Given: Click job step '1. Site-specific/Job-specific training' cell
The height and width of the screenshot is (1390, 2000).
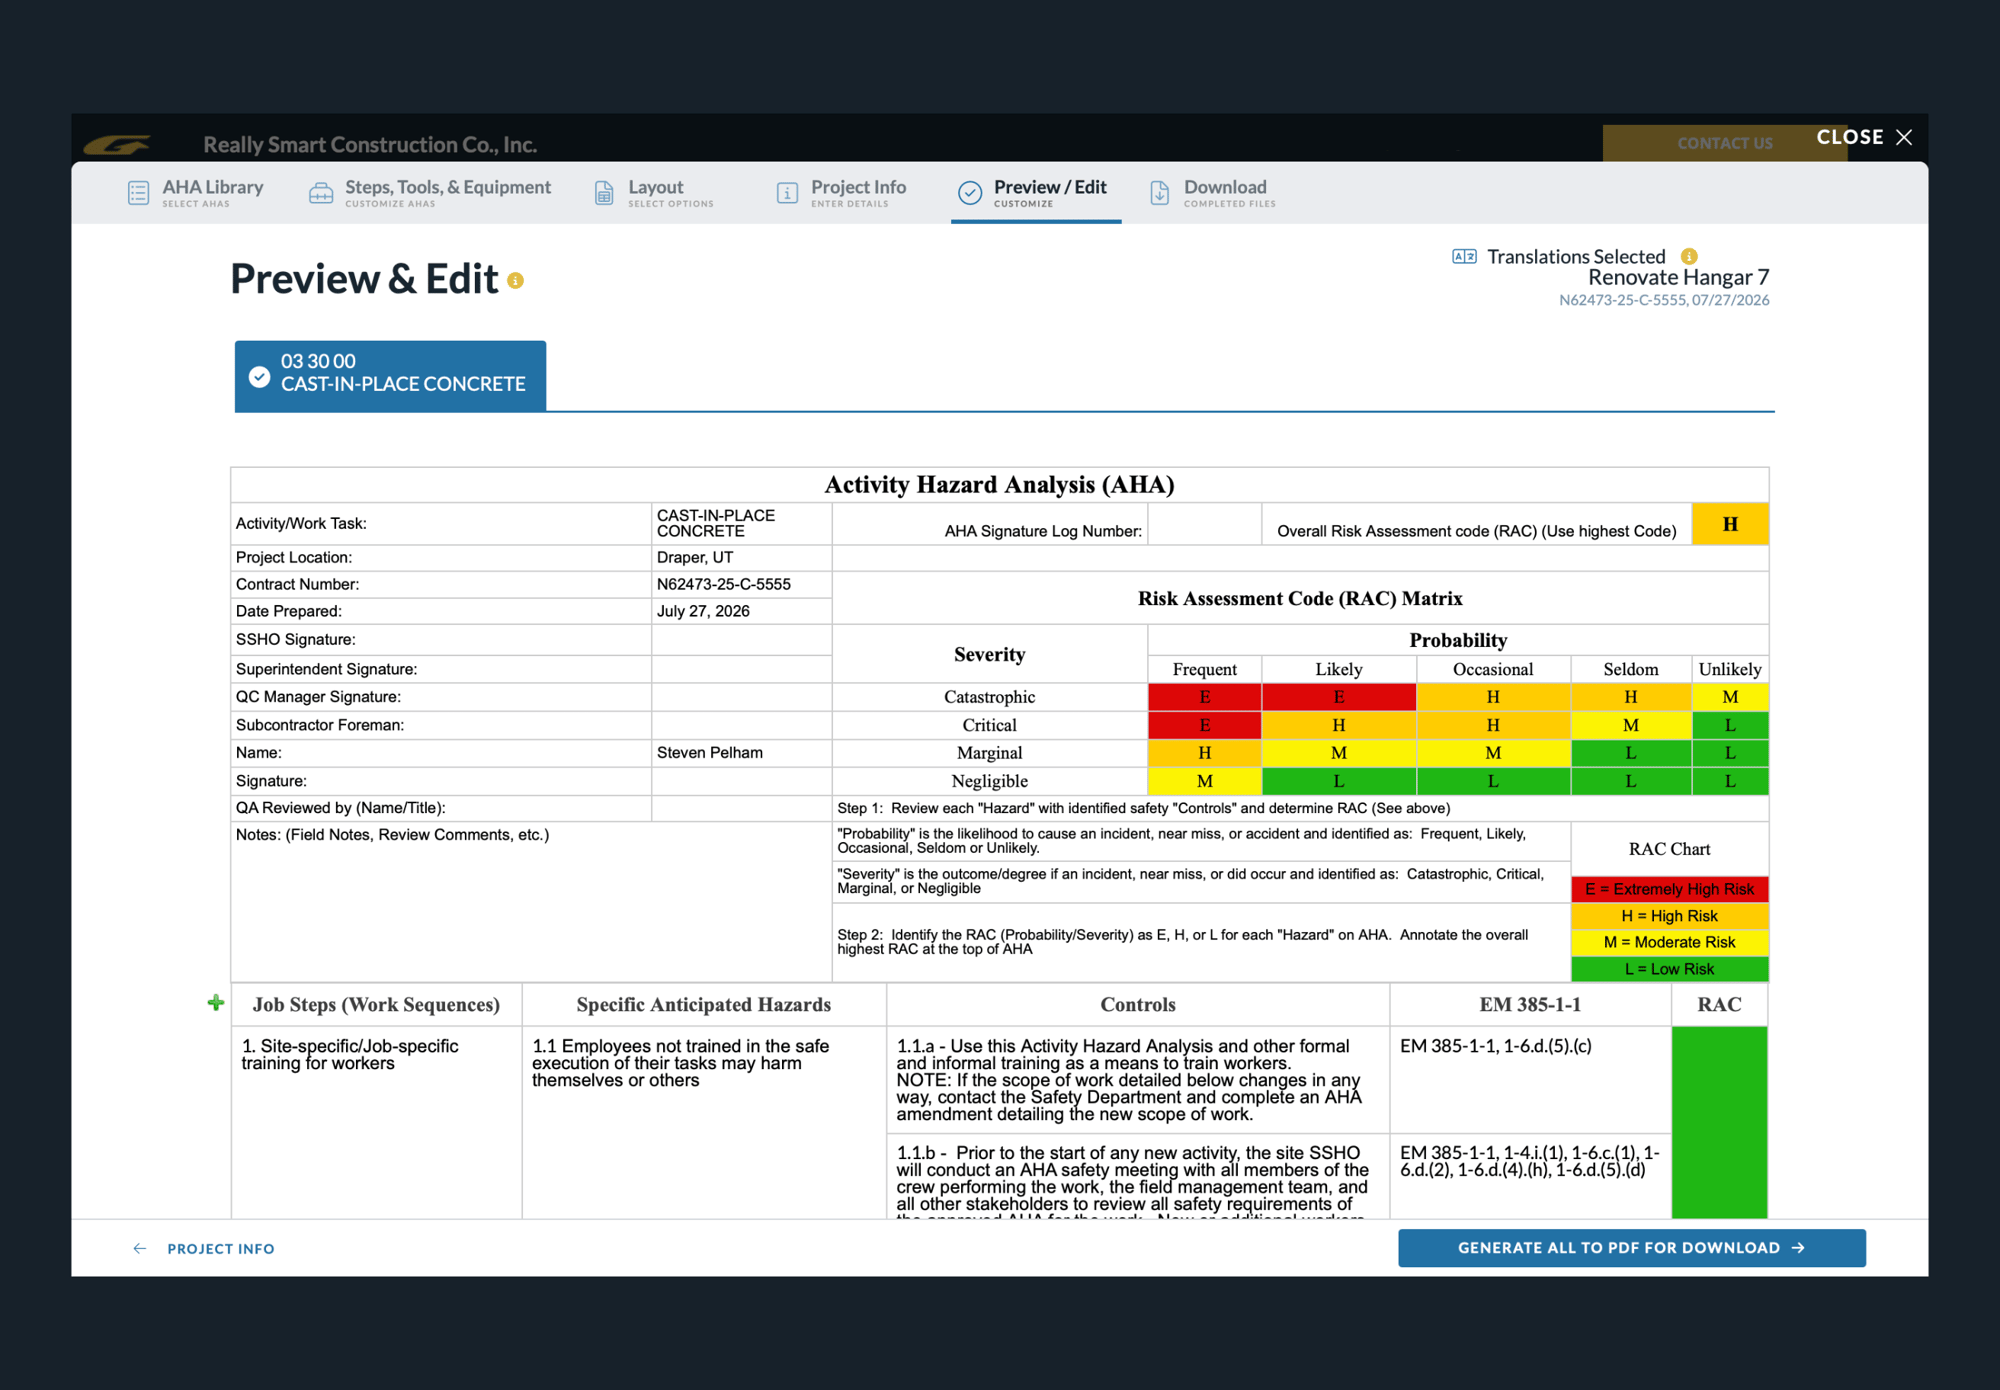Looking at the screenshot, I should 376,1122.
